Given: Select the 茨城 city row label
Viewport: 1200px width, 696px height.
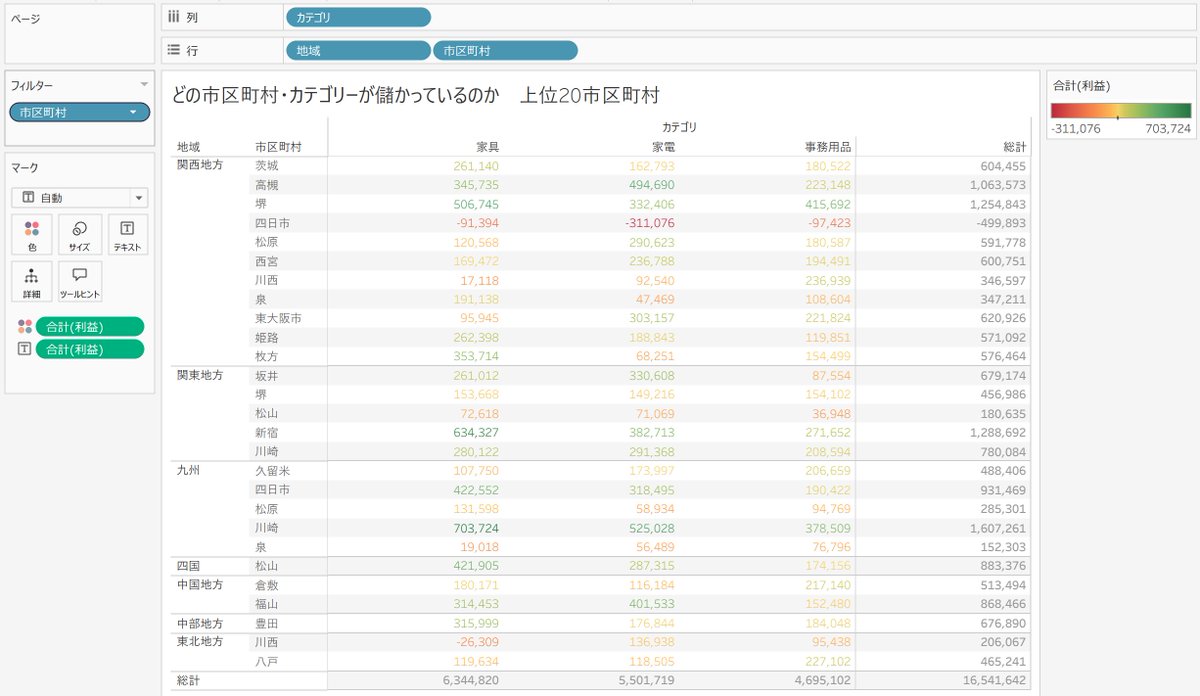Looking at the screenshot, I should click(267, 166).
